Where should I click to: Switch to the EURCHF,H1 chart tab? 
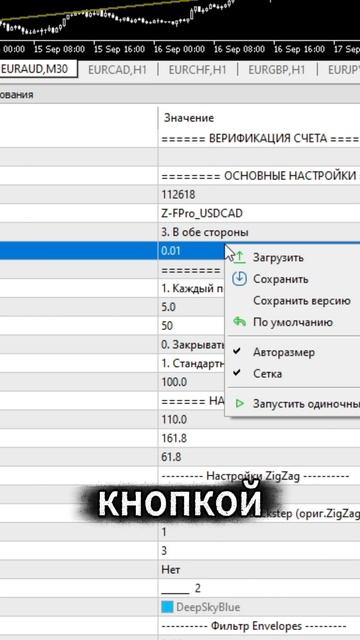tap(198, 69)
